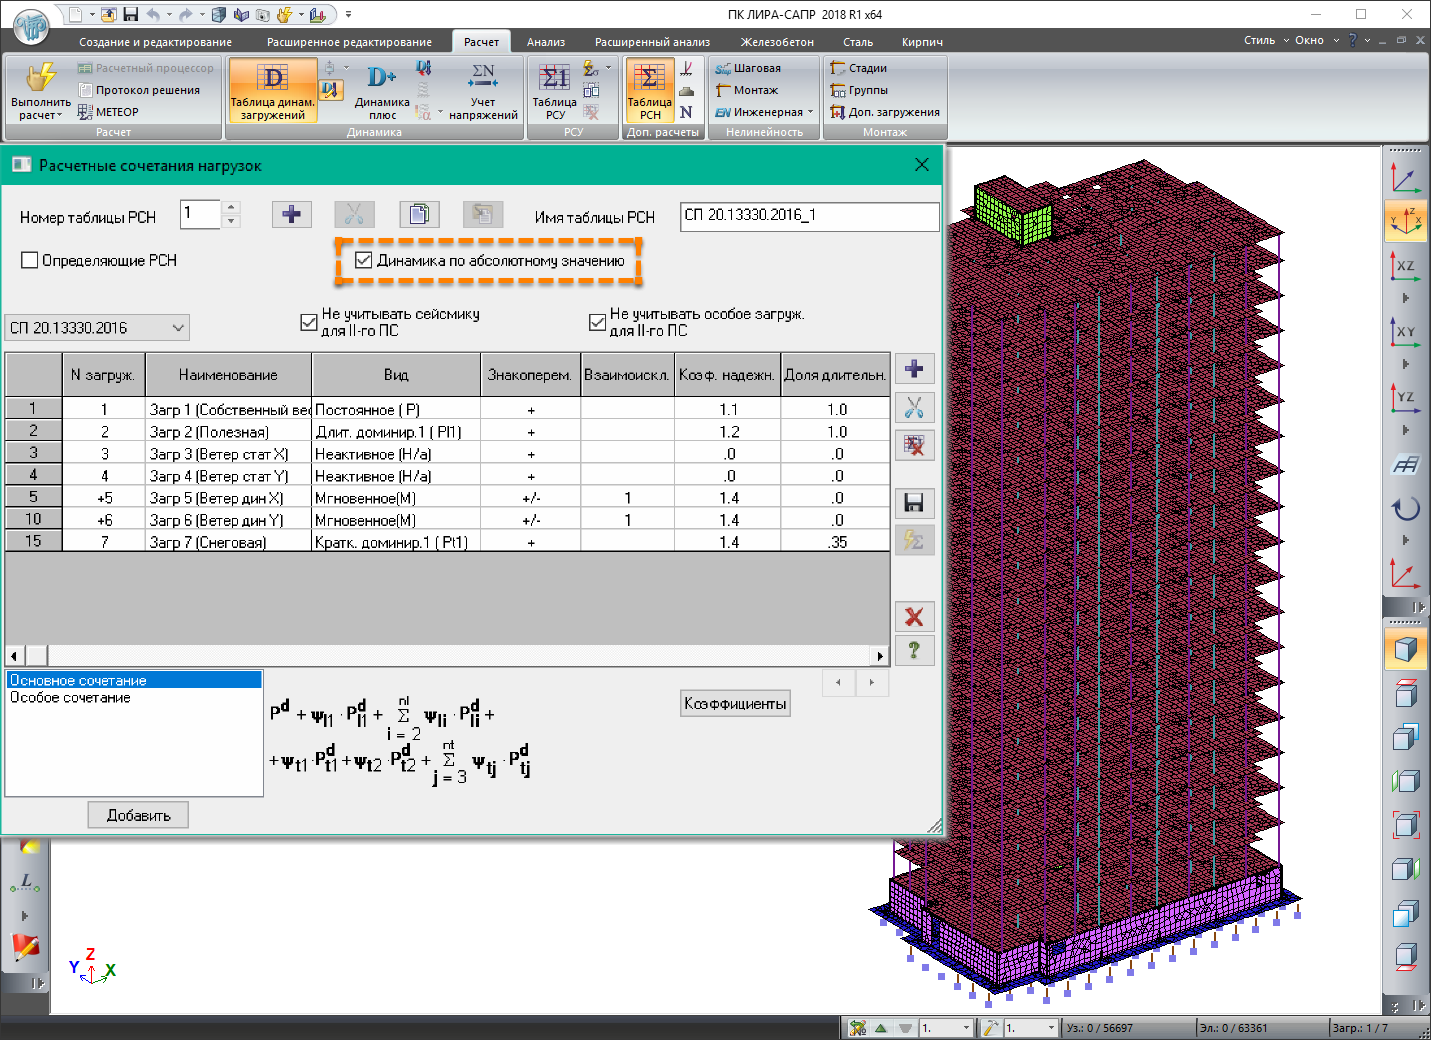Click the Таблица РСУ ribbon icon
This screenshot has width=1431, height=1040.
click(554, 90)
